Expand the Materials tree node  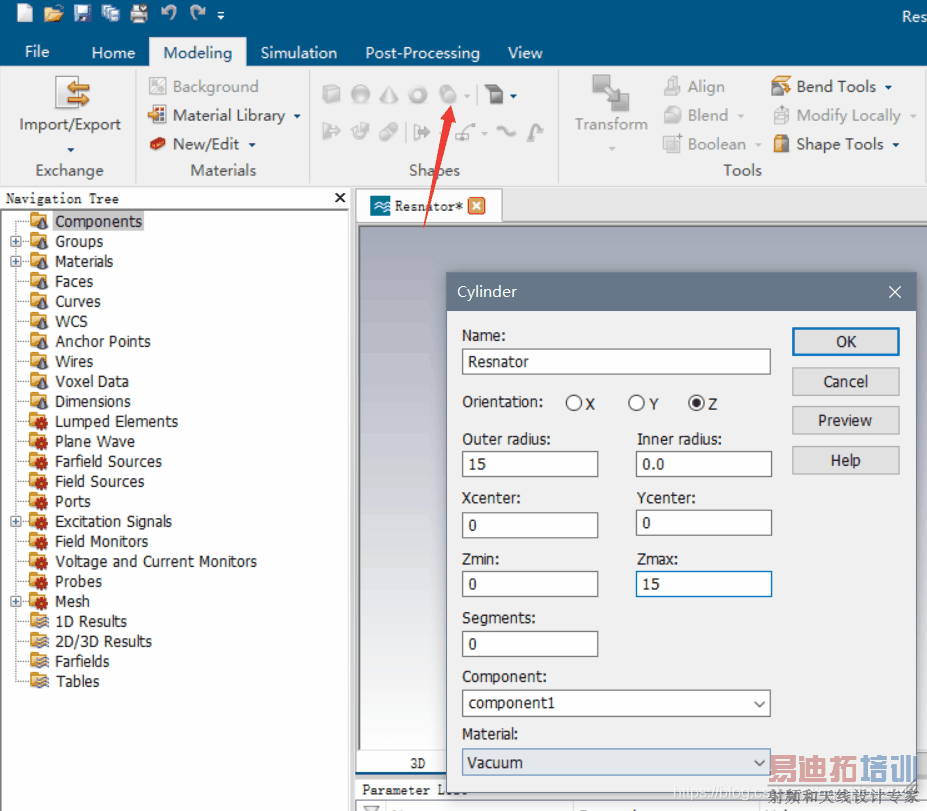click(x=15, y=261)
